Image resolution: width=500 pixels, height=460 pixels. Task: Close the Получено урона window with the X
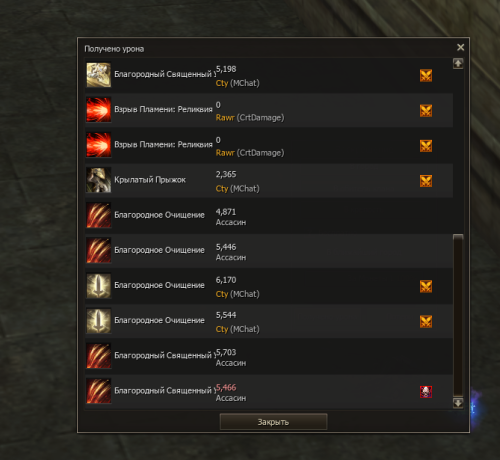pyautogui.click(x=460, y=47)
